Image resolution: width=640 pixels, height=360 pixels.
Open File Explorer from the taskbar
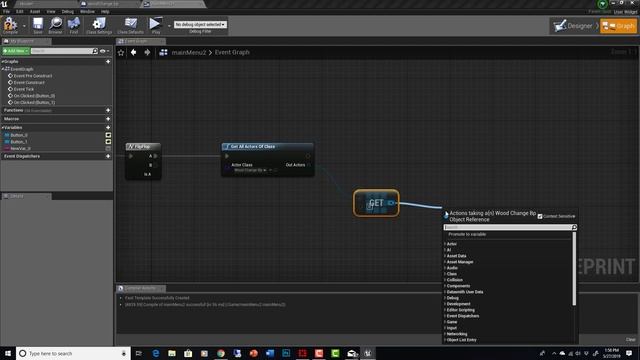point(172,353)
